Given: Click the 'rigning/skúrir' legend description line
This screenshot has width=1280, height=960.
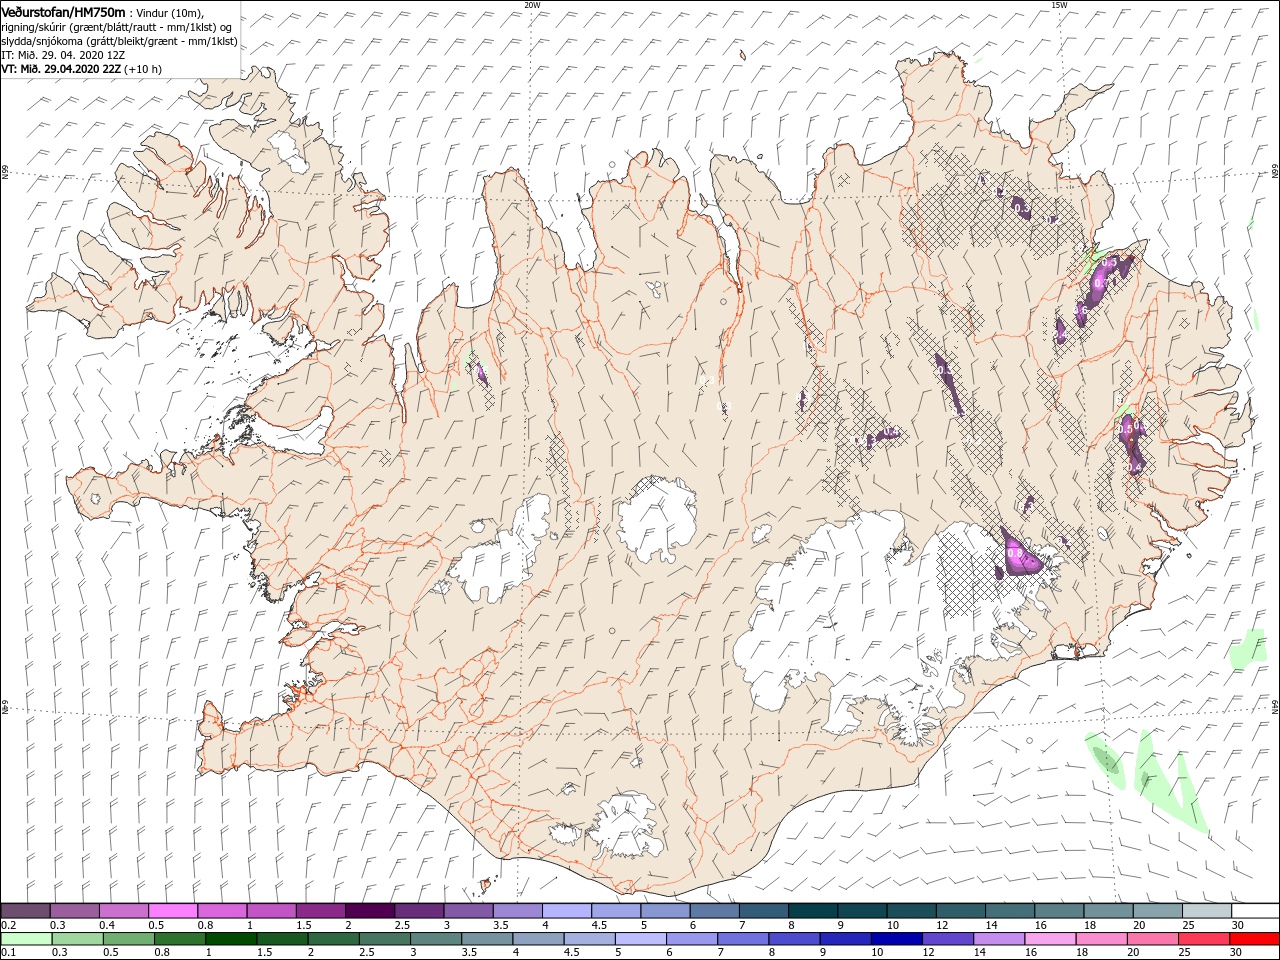Looking at the screenshot, I should tap(116, 26).
